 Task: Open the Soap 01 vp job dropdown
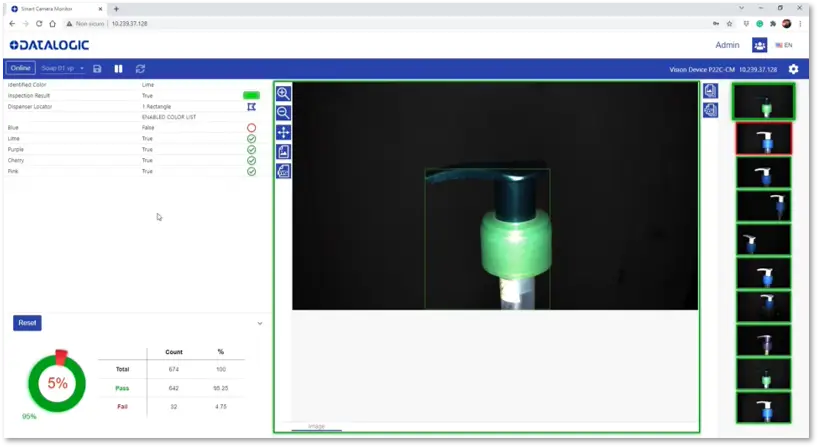point(63,69)
